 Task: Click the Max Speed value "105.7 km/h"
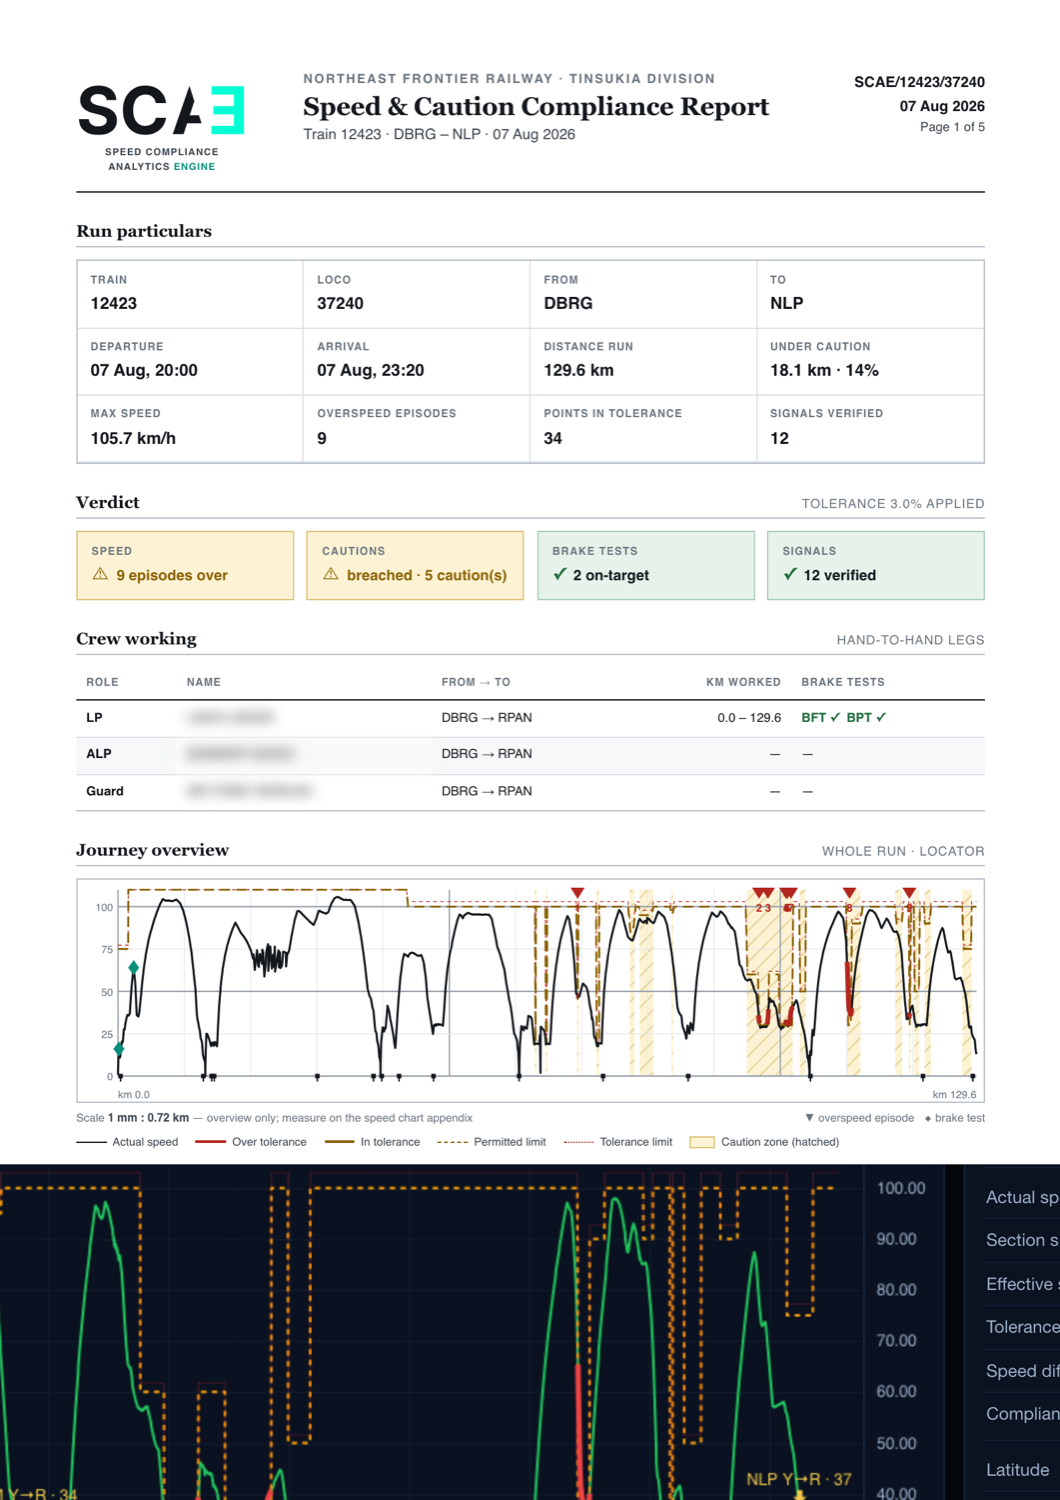(x=133, y=438)
